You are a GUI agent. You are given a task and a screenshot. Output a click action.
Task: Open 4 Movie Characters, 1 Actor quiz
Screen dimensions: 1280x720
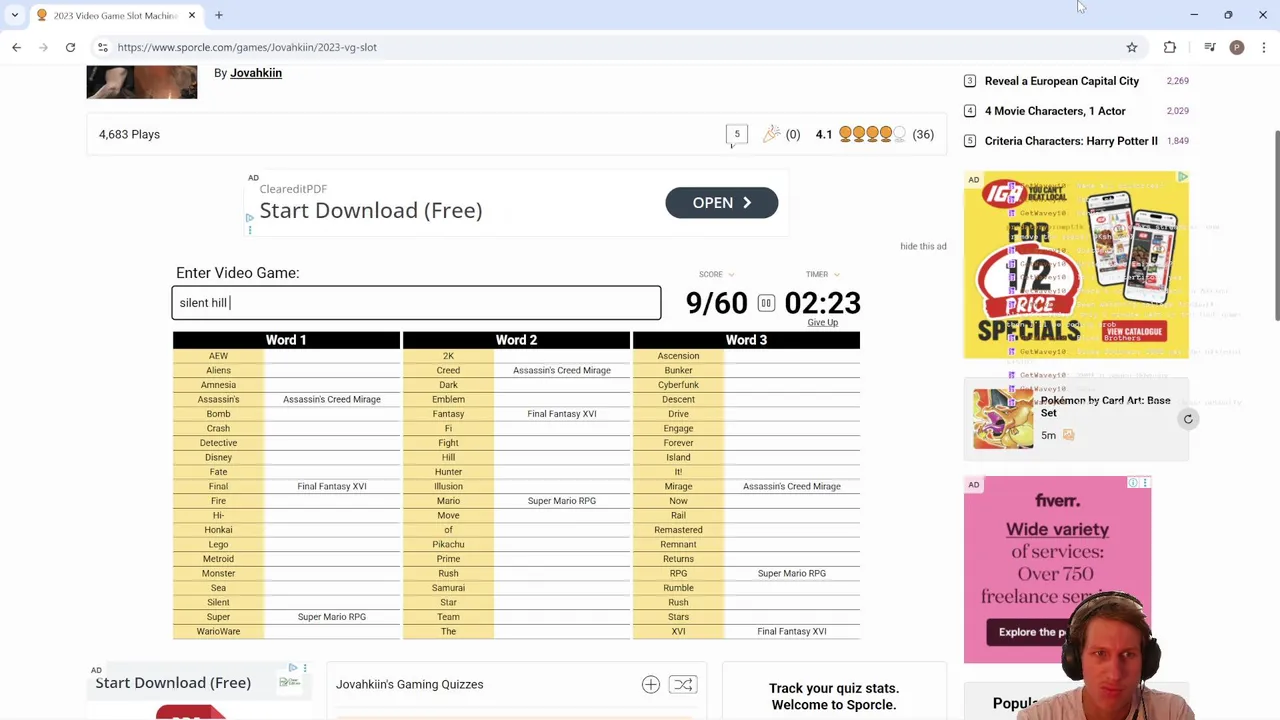pyautogui.click(x=1055, y=111)
